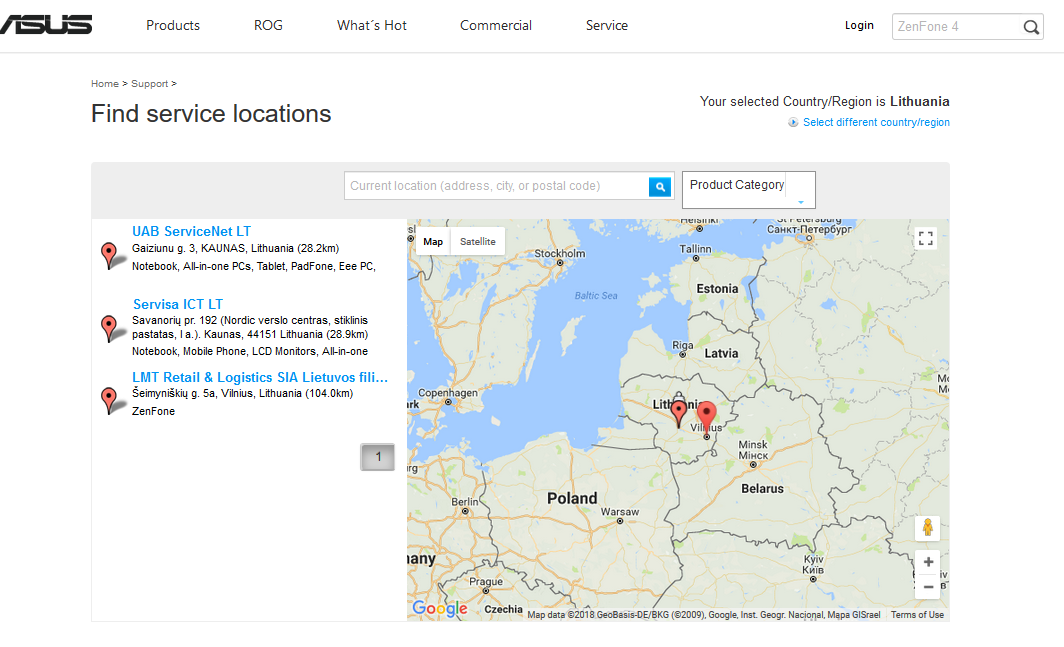Click the Riga label on the map

(683, 345)
